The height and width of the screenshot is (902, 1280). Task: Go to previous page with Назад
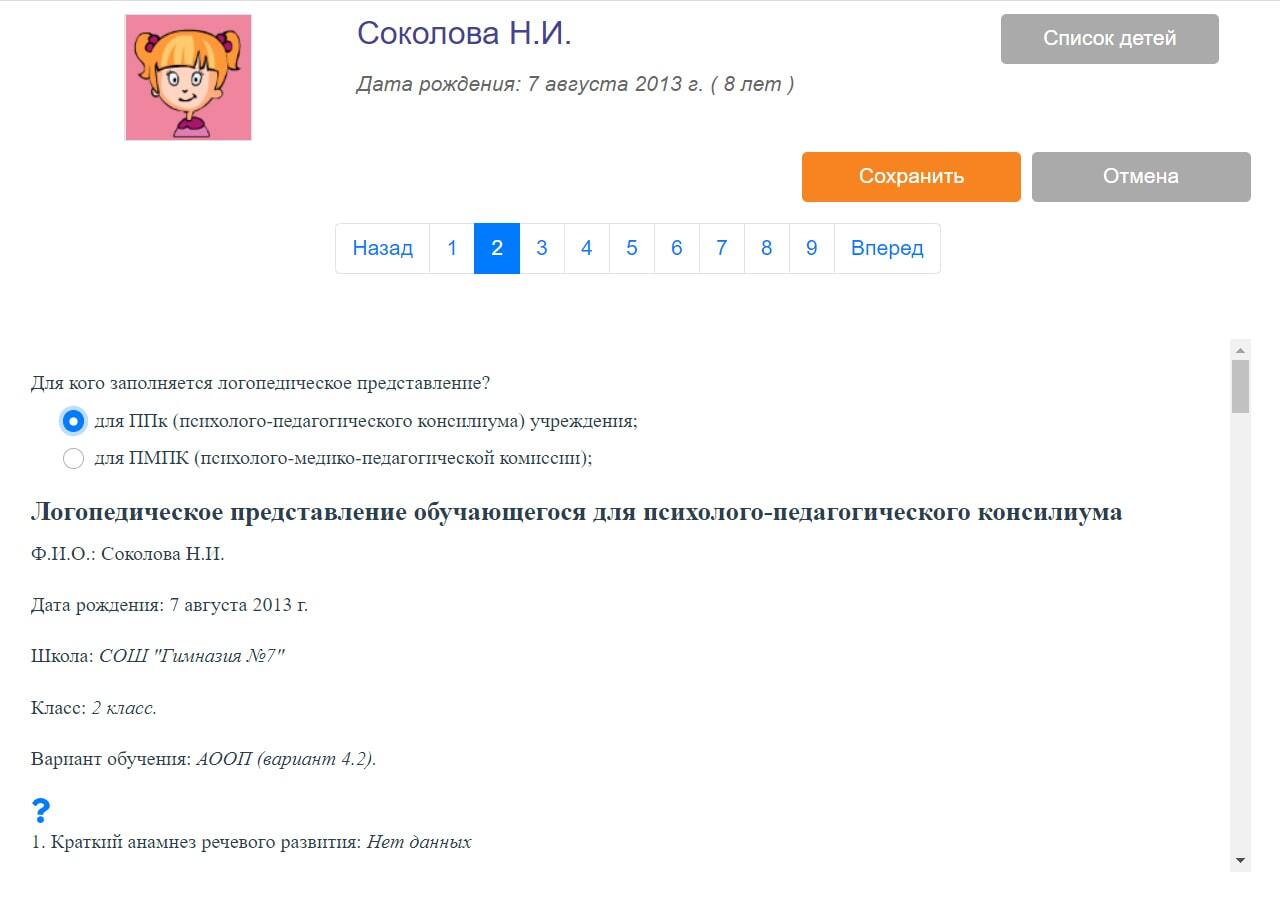382,248
